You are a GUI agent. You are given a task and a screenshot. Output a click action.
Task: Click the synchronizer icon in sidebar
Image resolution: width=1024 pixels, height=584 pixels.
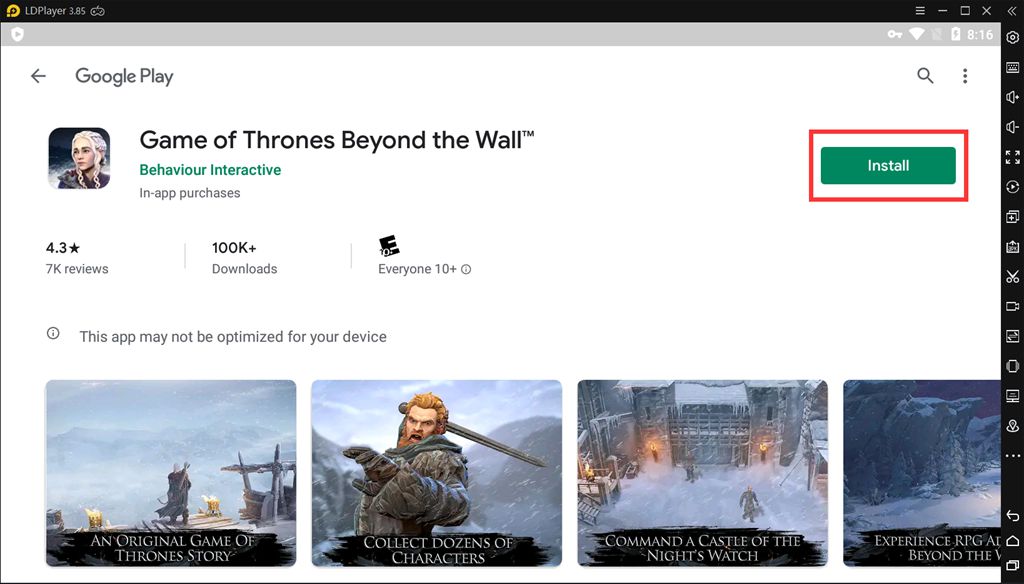1012,336
